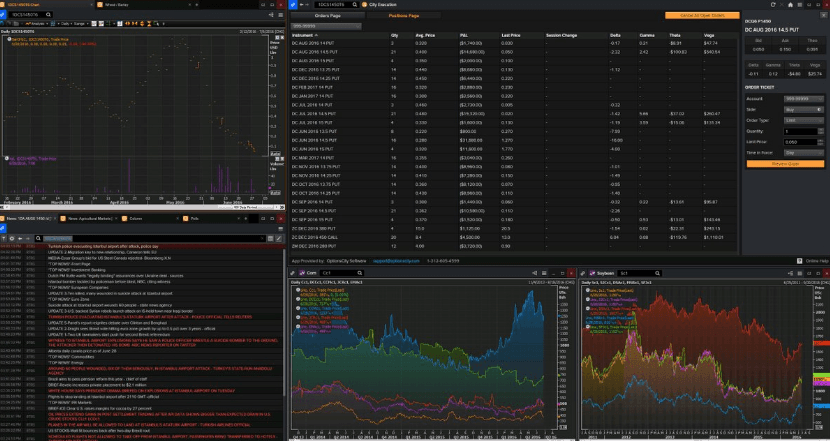Click the support email link in footer
Screen dimensions: 830x441
396,260
